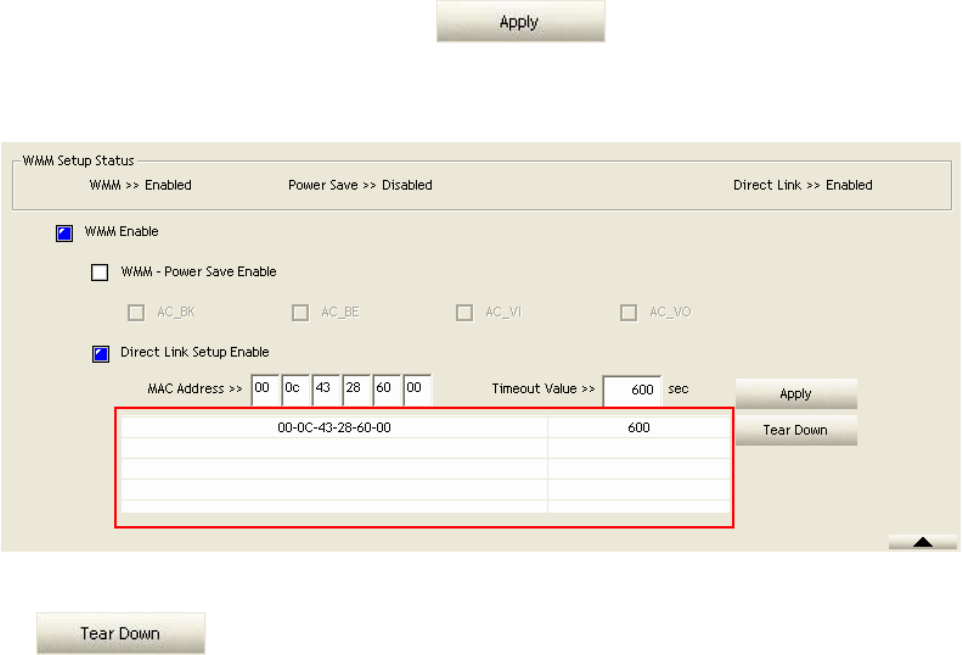Toggle Direct Link Setup Enable checkbox
This screenshot has height=655, width=962.
coord(101,354)
